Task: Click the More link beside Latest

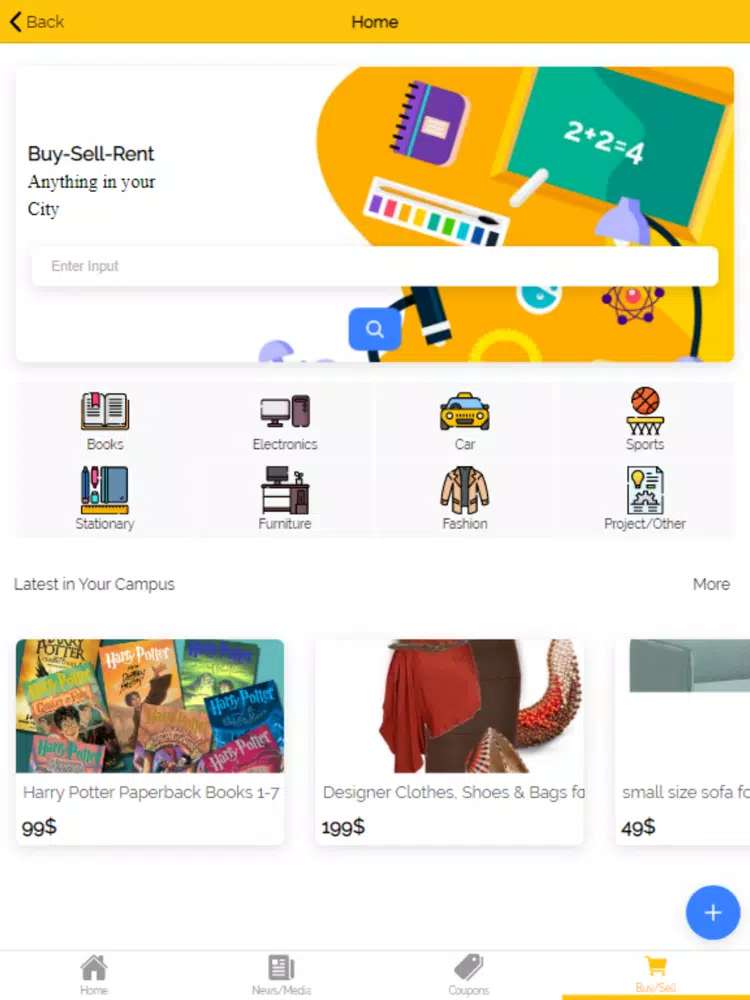Action: pyautogui.click(x=711, y=584)
